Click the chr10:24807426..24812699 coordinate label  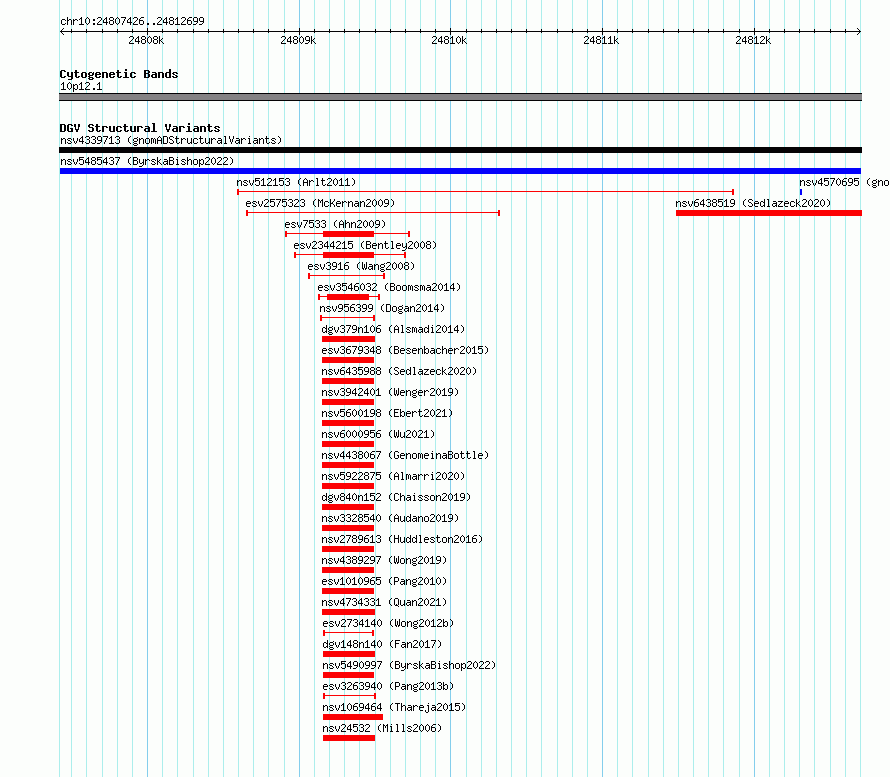click(x=132, y=22)
